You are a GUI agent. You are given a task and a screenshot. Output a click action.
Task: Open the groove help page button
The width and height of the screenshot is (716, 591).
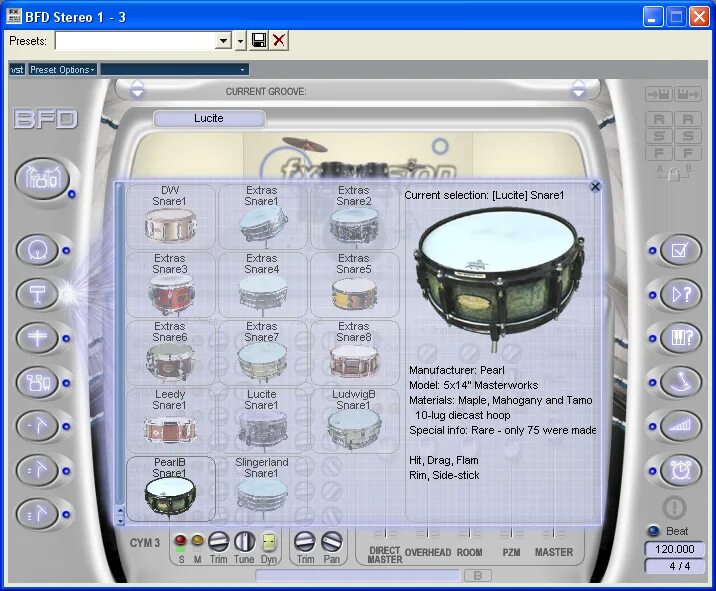coord(680,294)
